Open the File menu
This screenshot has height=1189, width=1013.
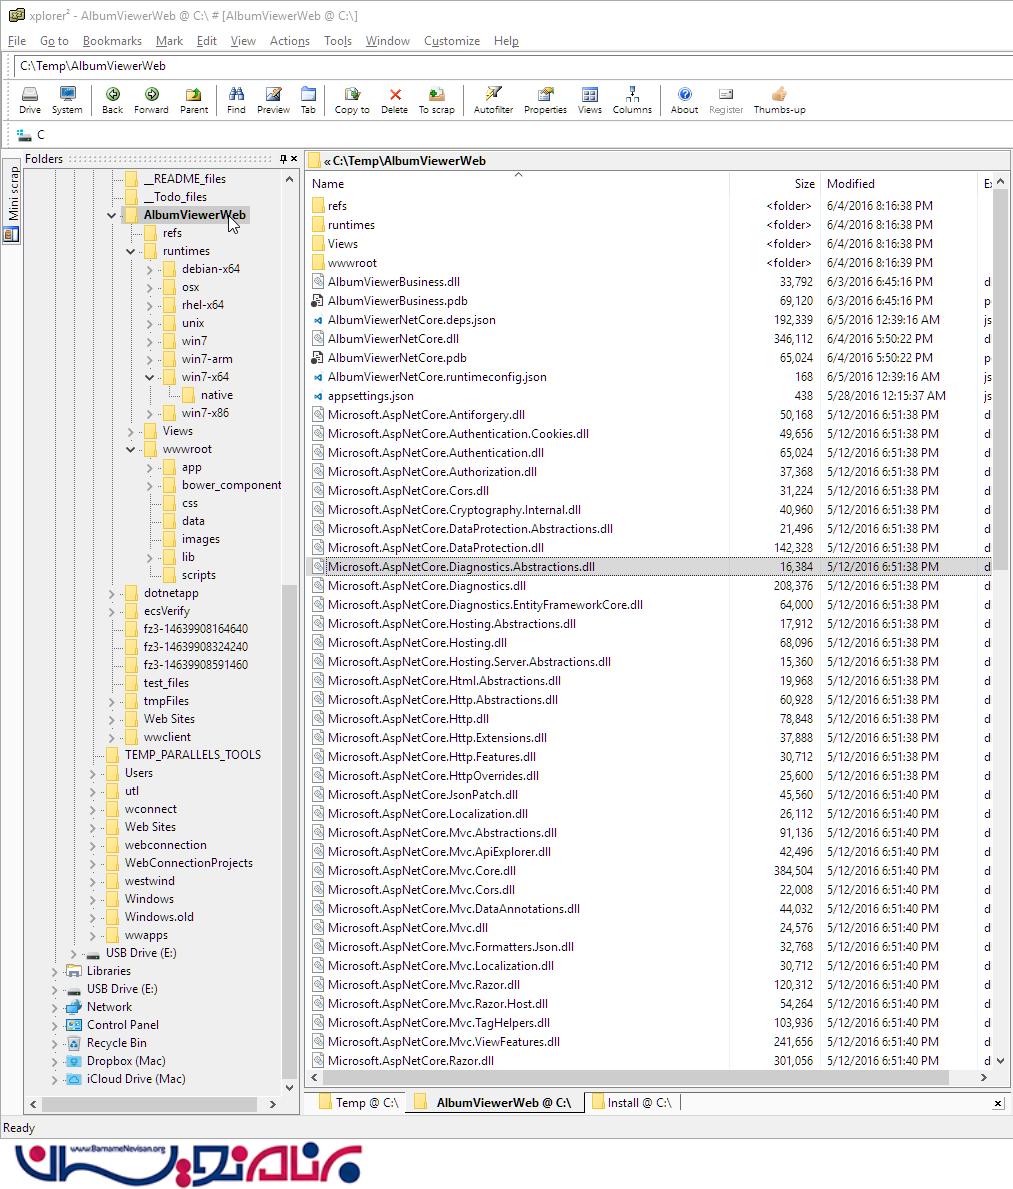coord(17,41)
